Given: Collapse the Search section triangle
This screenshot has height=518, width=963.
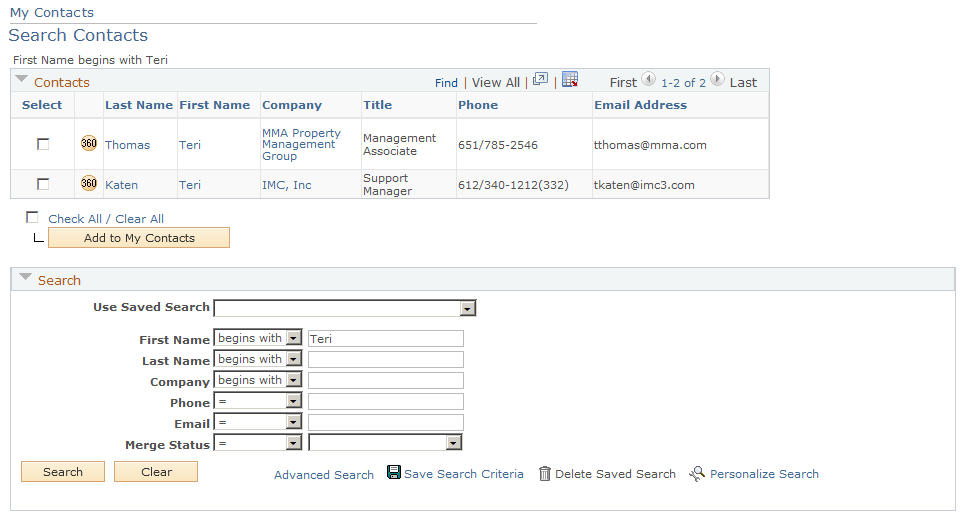Looking at the screenshot, I should [x=25, y=278].
